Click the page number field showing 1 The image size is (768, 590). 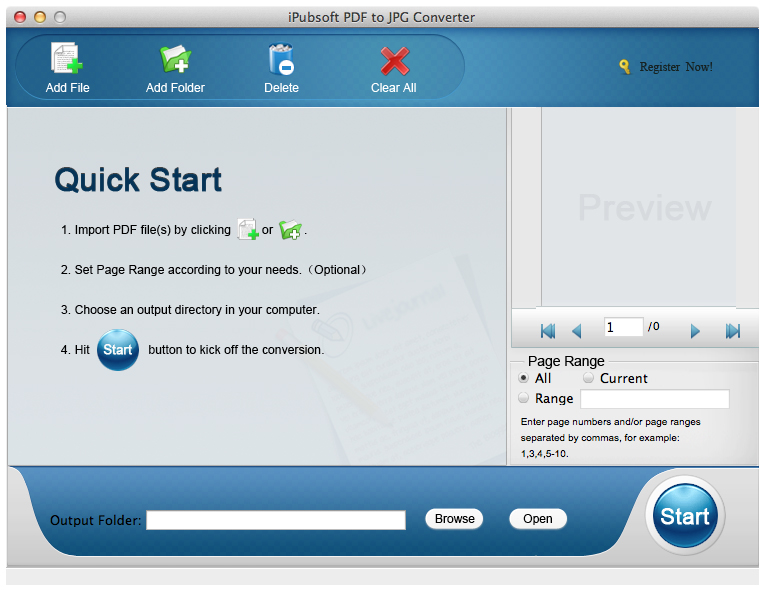coord(624,327)
